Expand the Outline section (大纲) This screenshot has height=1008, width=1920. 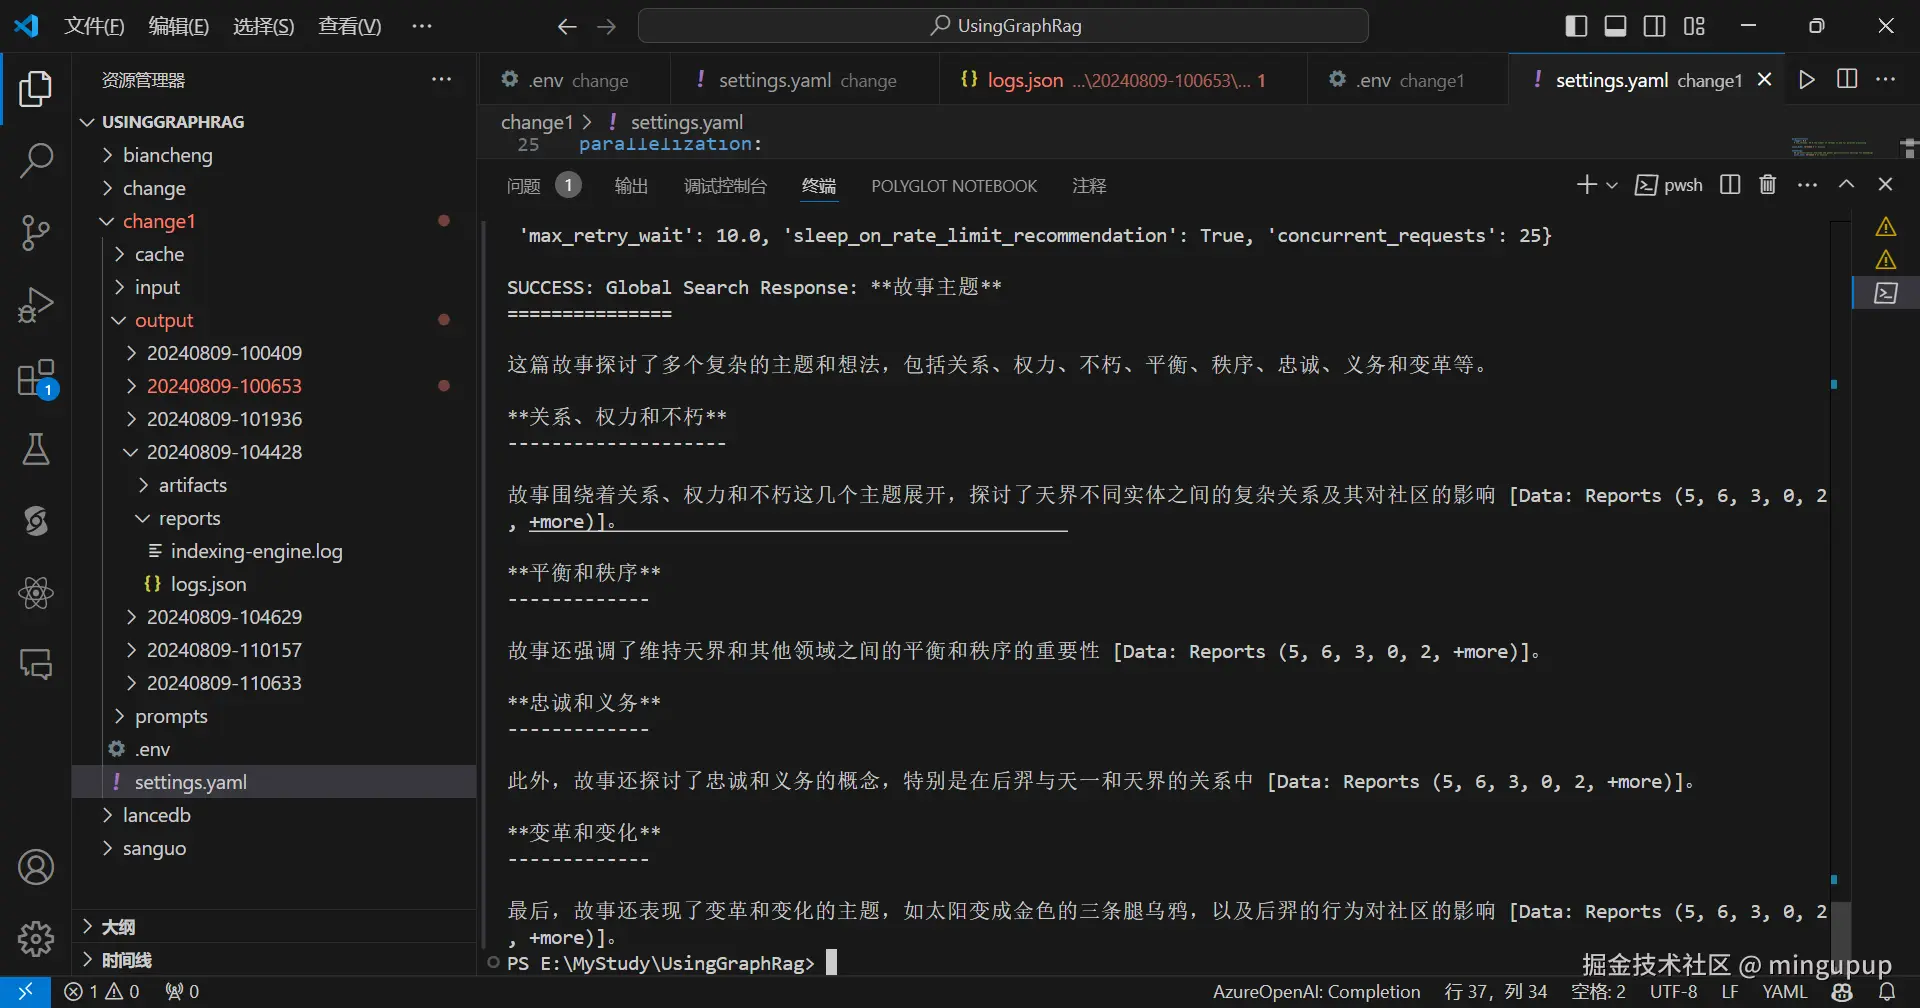click(x=274, y=927)
